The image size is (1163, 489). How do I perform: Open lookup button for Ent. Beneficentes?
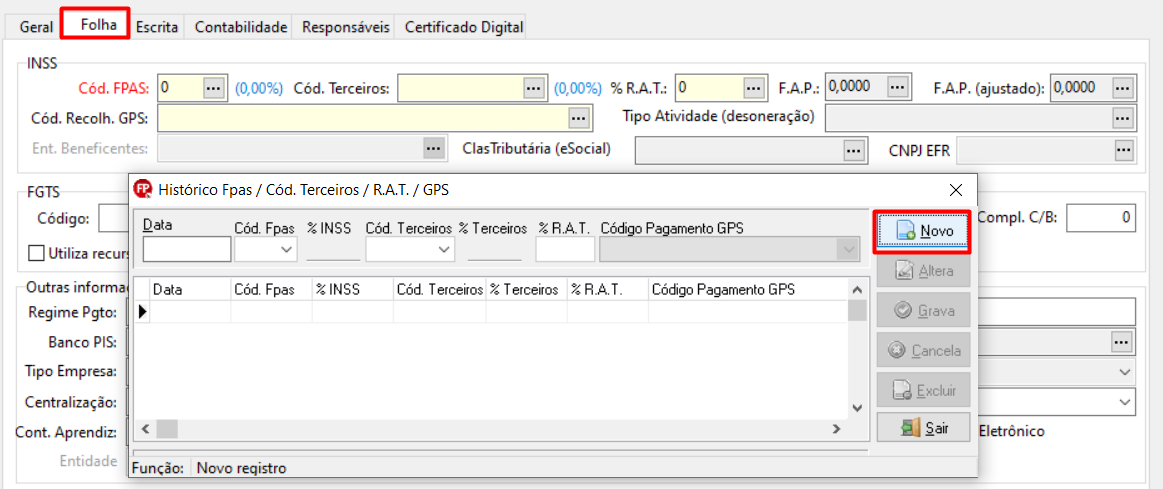click(x=433, y=147)
